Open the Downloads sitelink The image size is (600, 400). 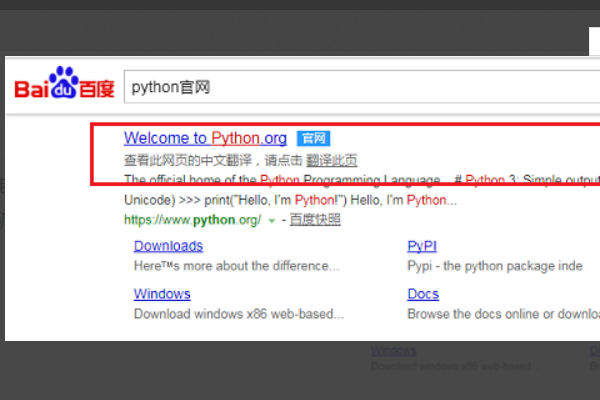168,246
